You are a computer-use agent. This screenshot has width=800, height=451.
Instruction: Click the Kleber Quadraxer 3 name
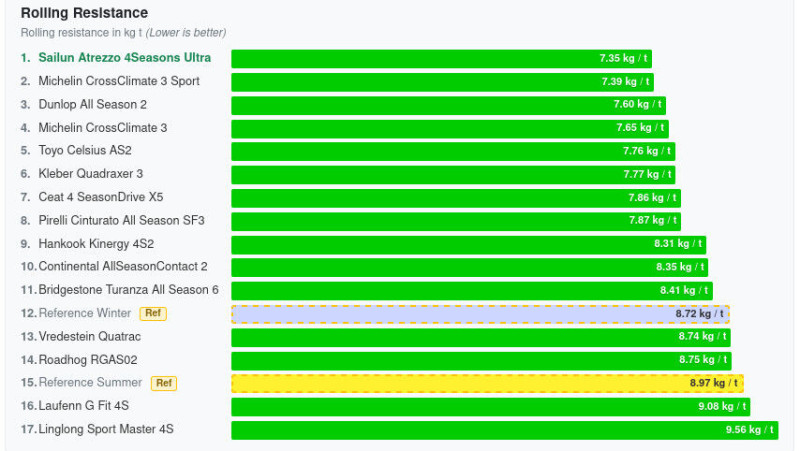pyautogui.click(x=90, y=174)
